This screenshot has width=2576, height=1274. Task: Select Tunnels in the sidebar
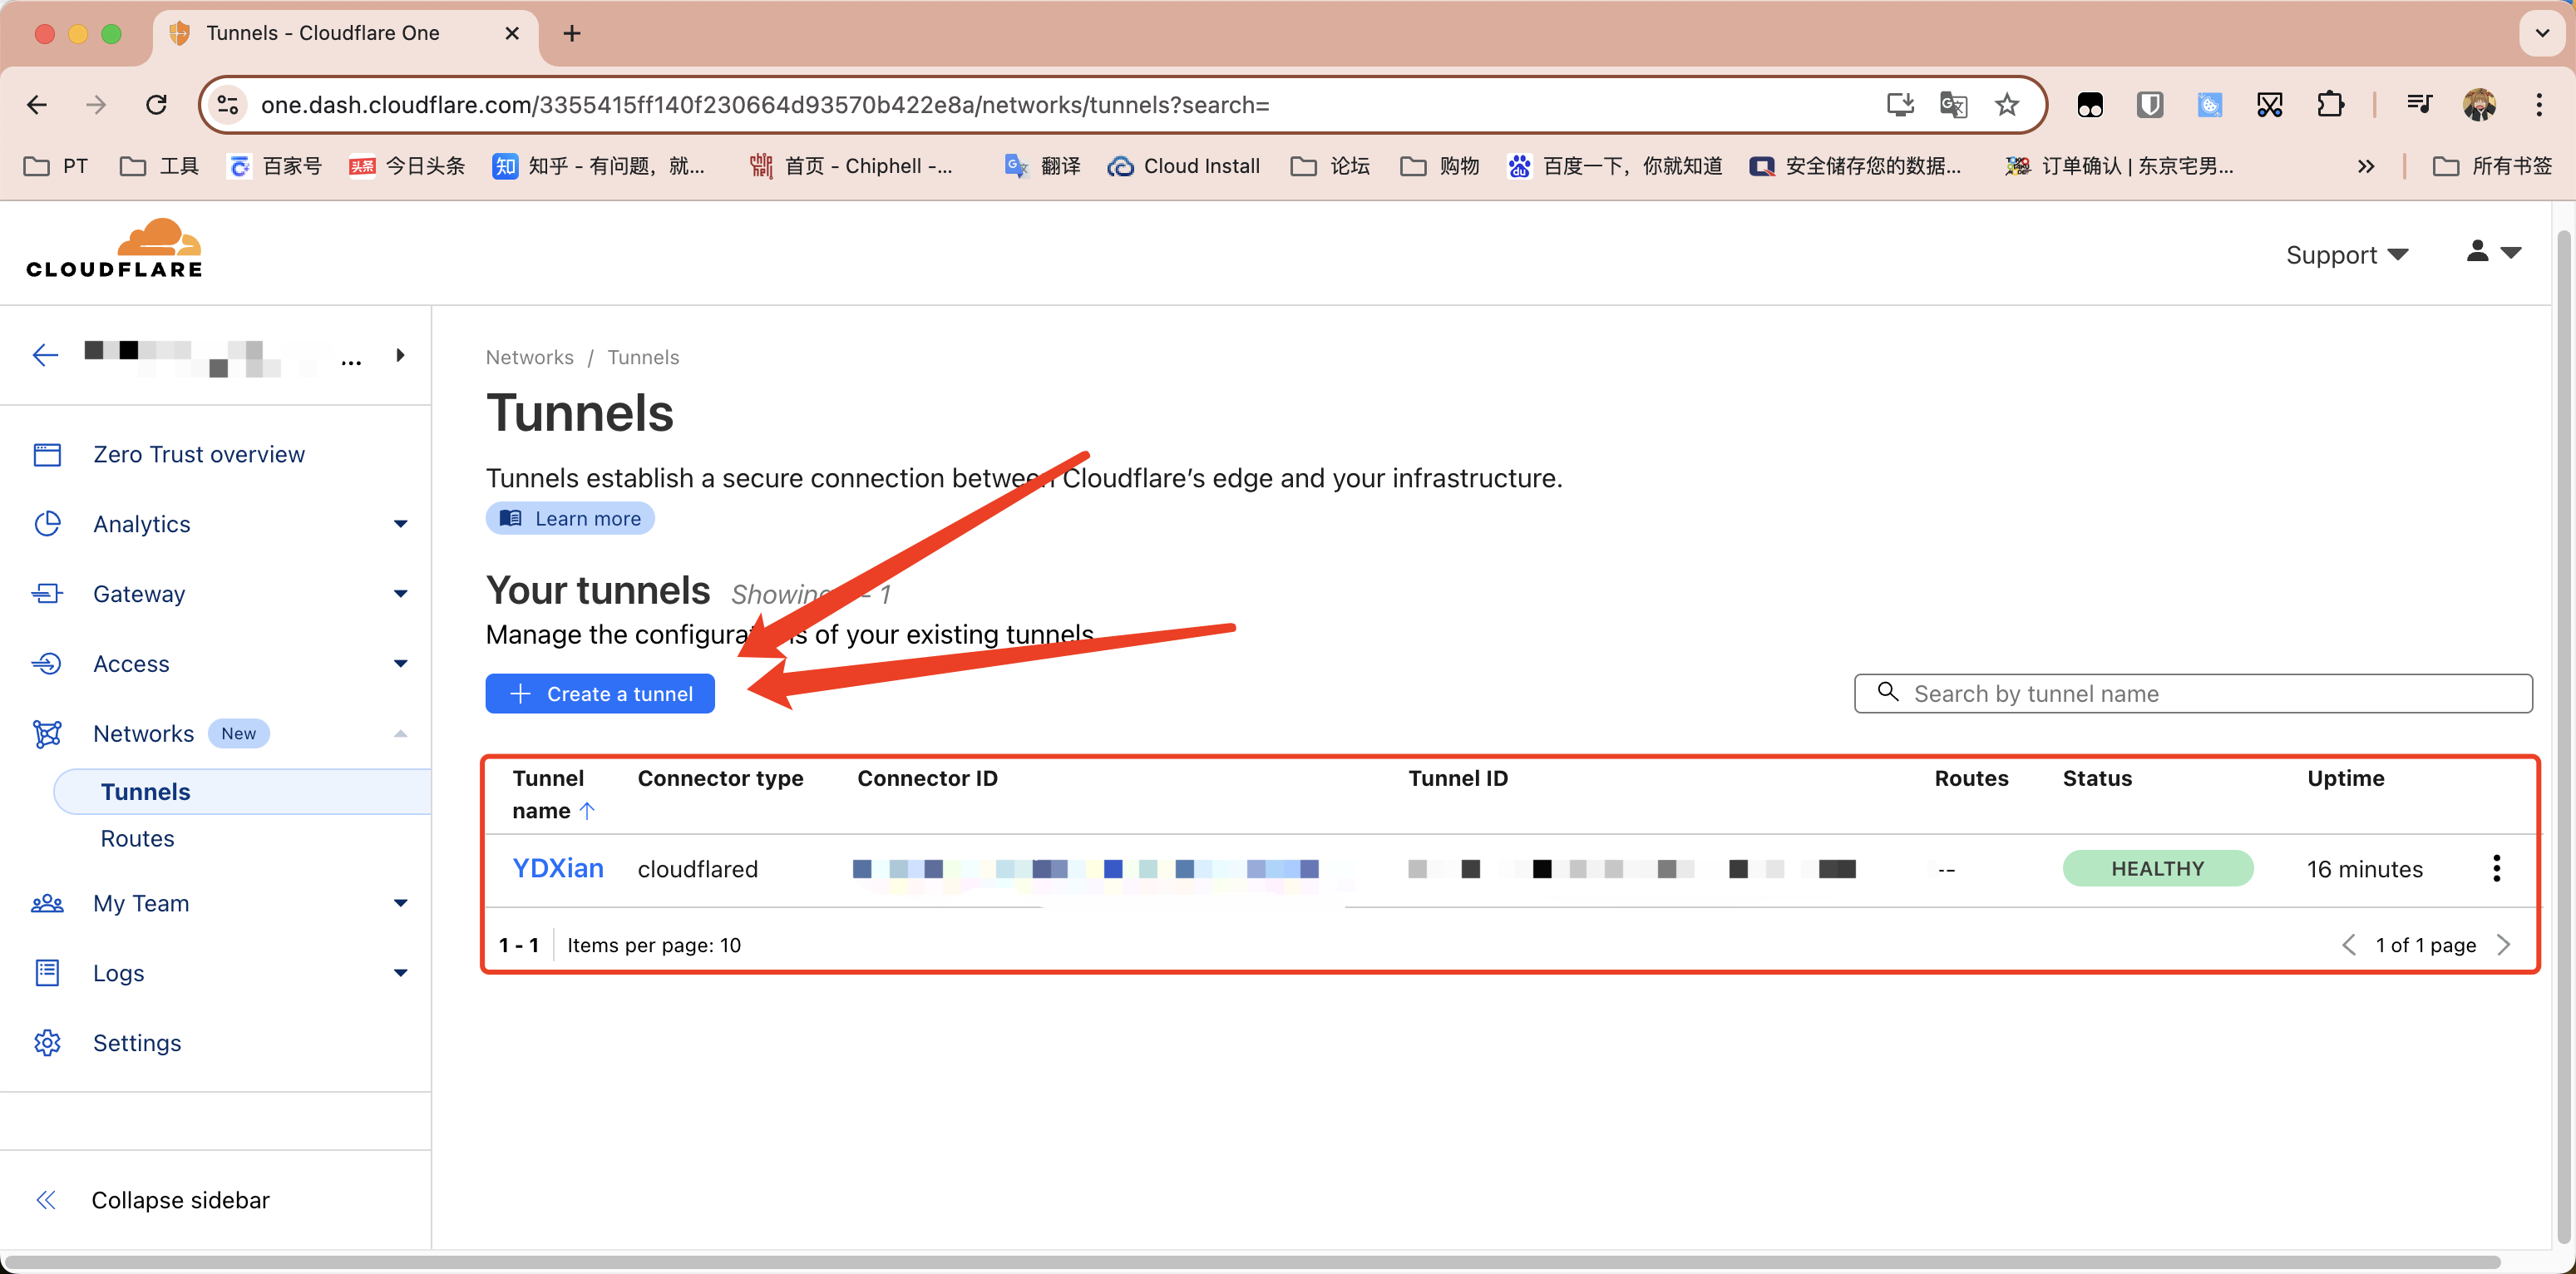(242, 792)
